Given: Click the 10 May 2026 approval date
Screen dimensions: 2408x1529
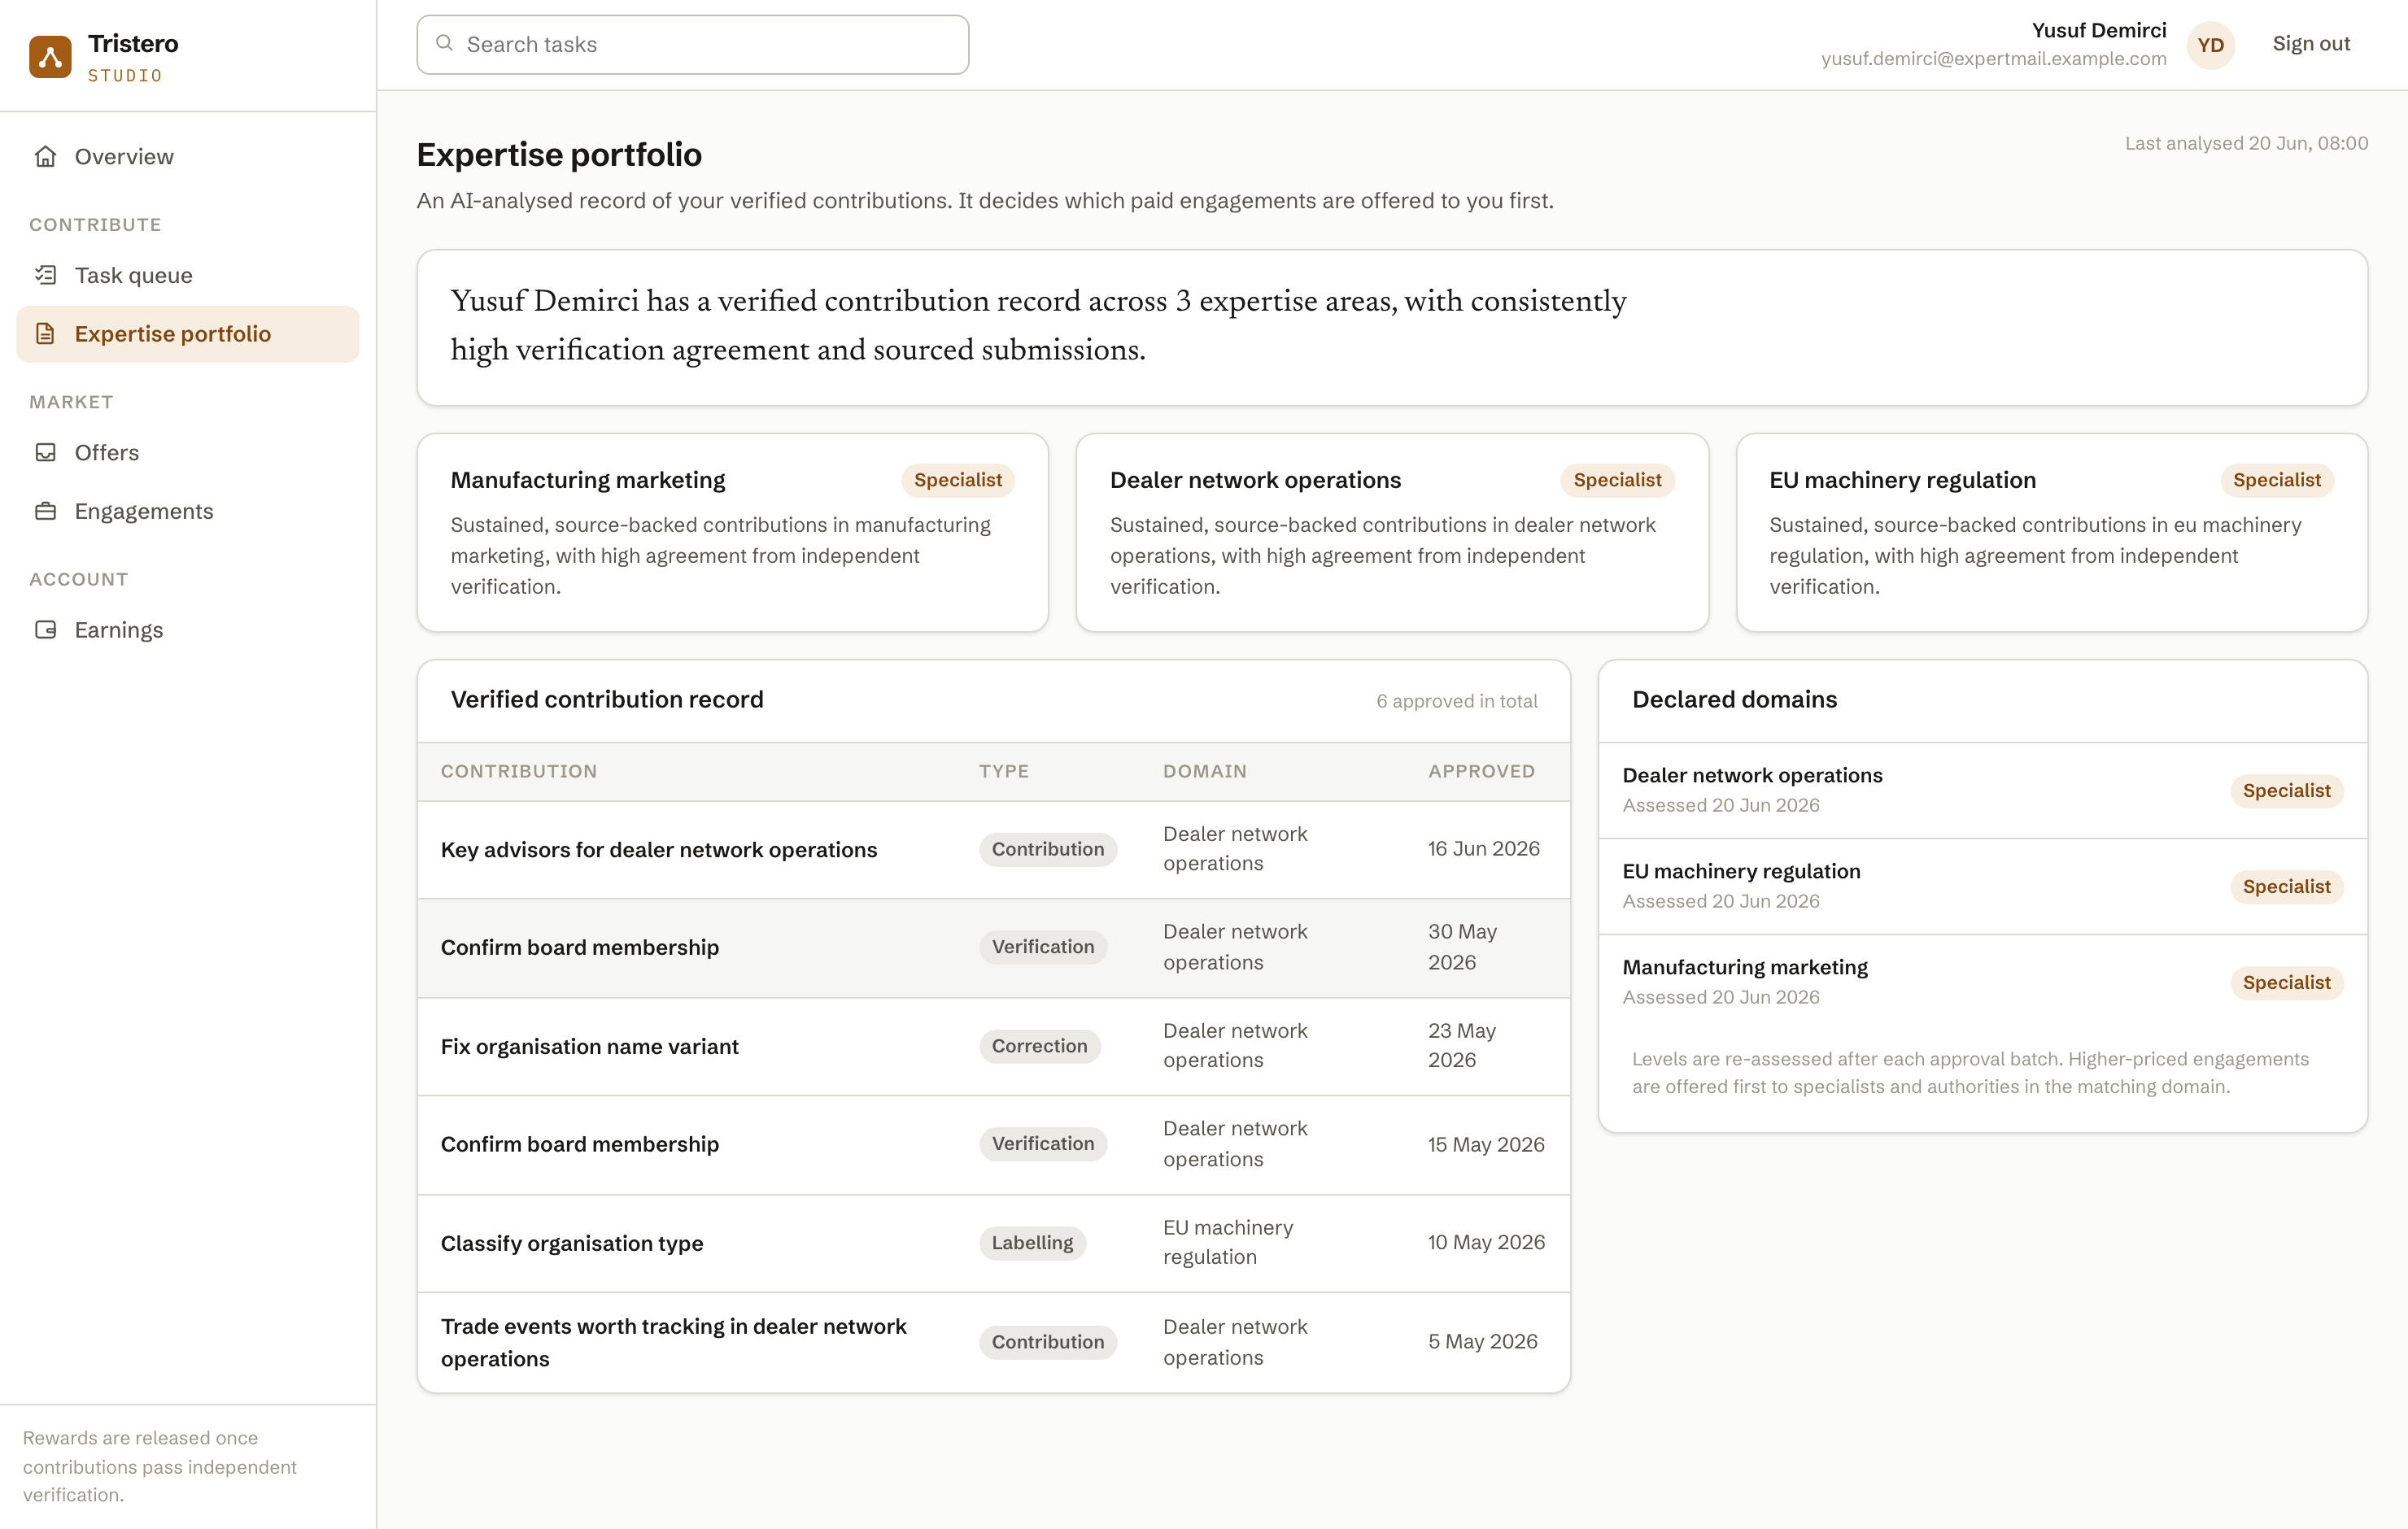Looking at the screenshot, I should point(1486,1243).
